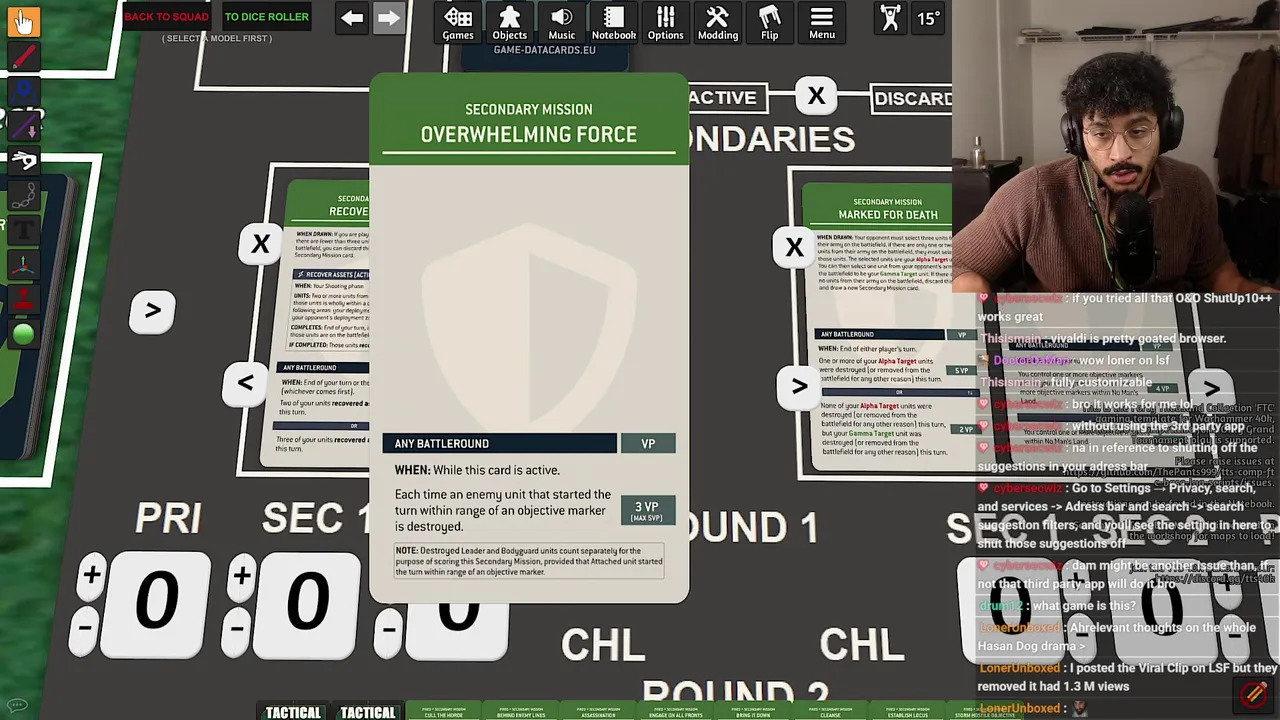
Task: Click the < arrow beside Recover Assets card
Action: (245, 384)
